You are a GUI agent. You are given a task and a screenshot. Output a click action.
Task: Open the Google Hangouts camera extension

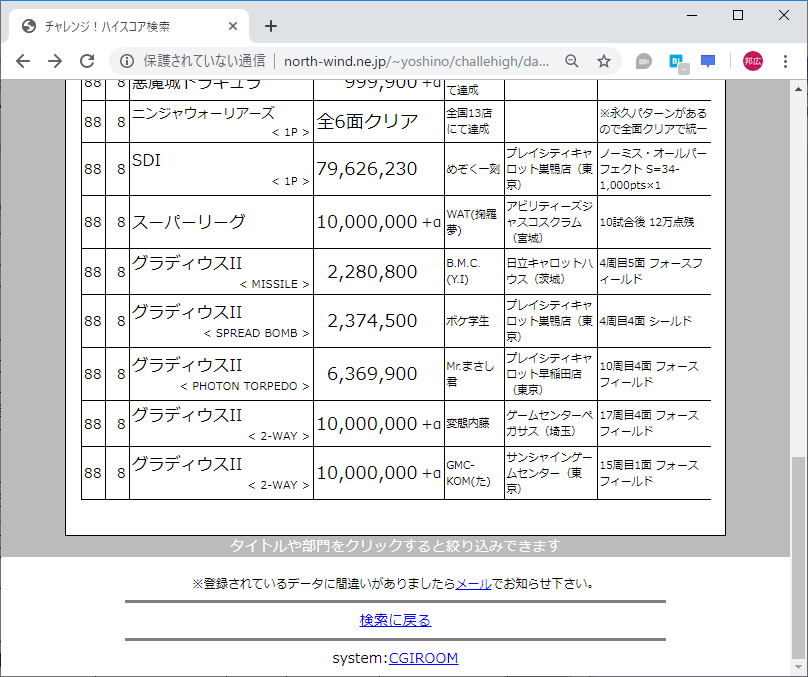(643, 61)
